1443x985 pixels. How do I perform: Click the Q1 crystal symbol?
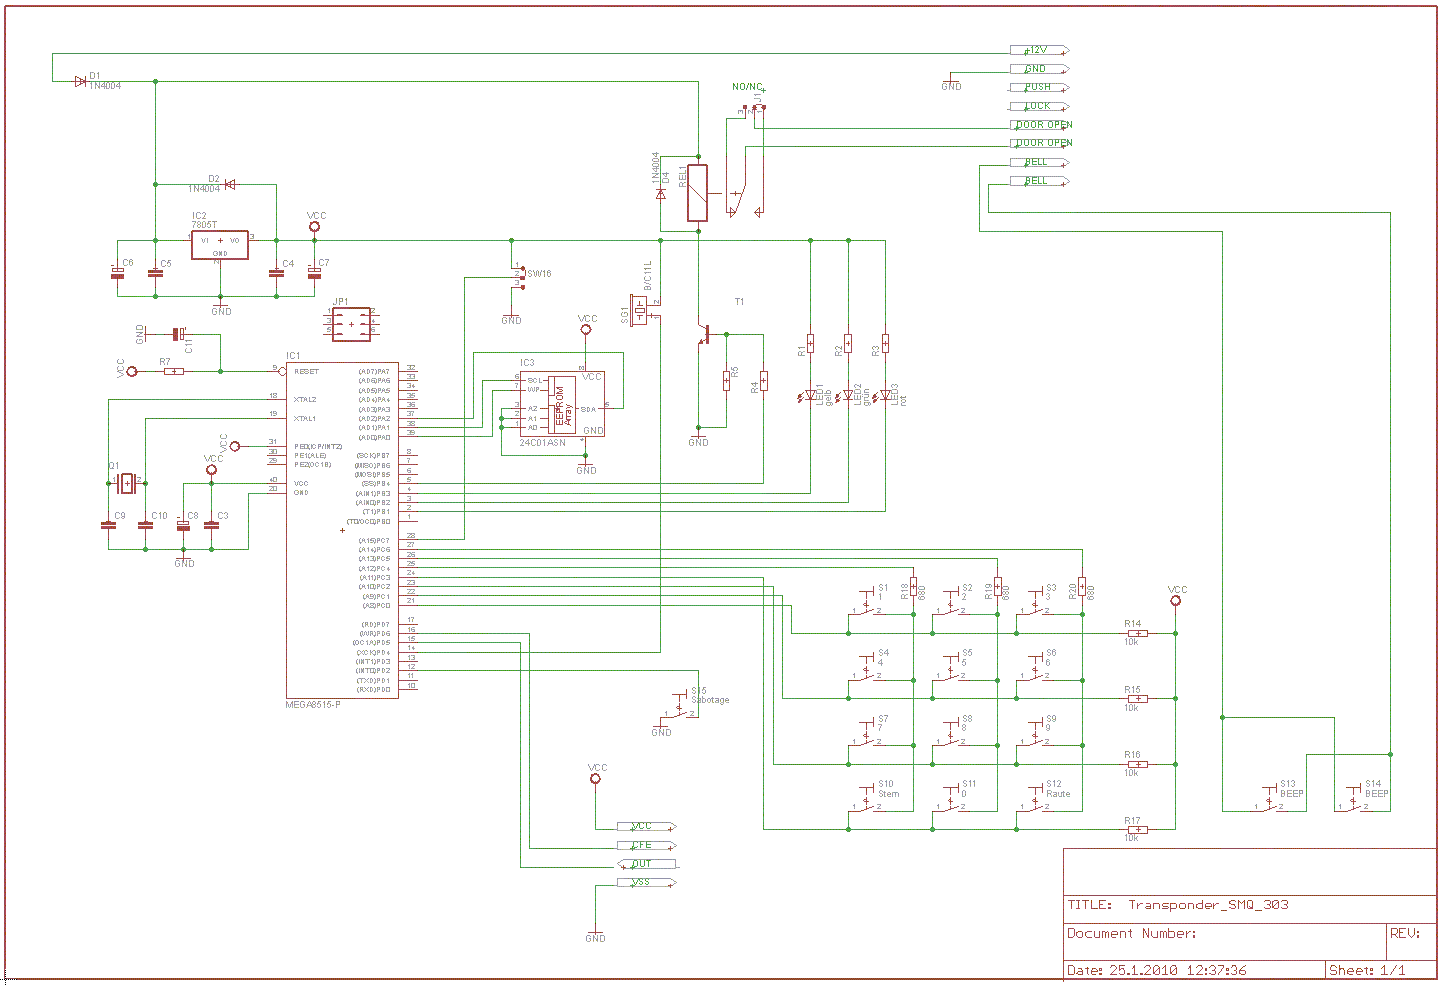[x=126, y=484]
